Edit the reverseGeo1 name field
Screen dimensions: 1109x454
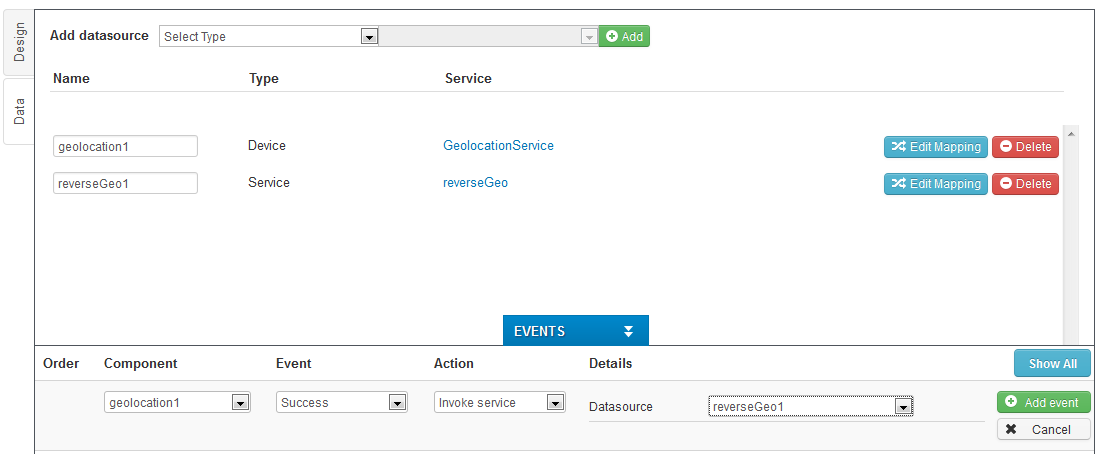pos(125,183)
